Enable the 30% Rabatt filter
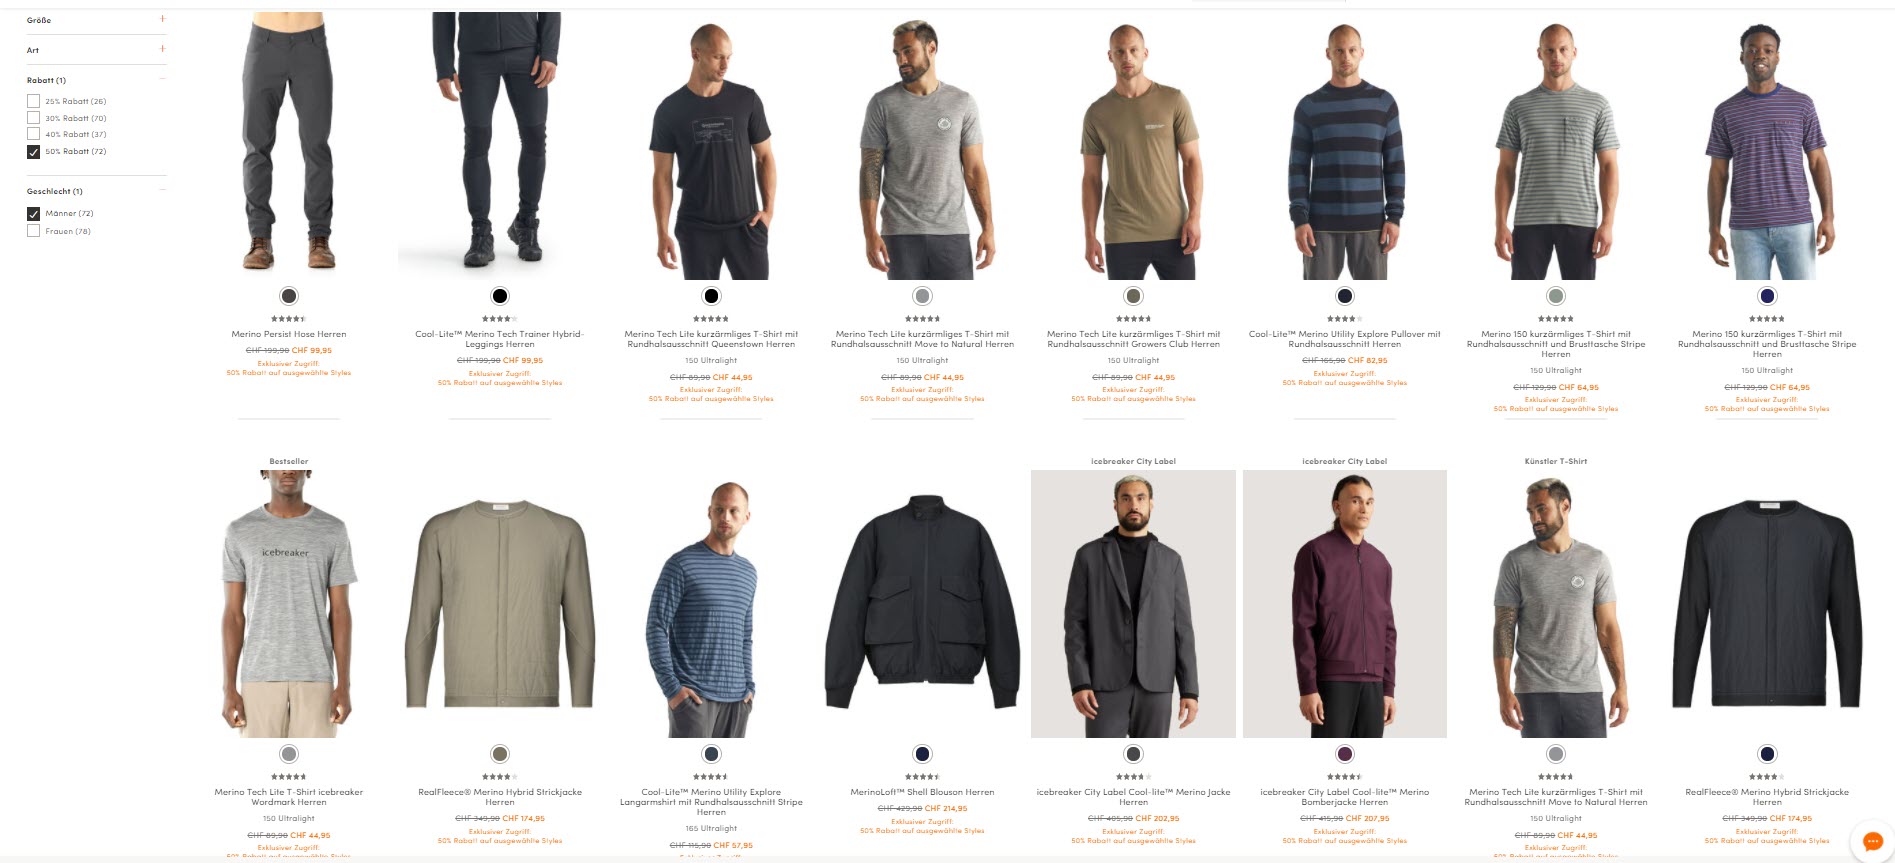 tap(33, 118)
